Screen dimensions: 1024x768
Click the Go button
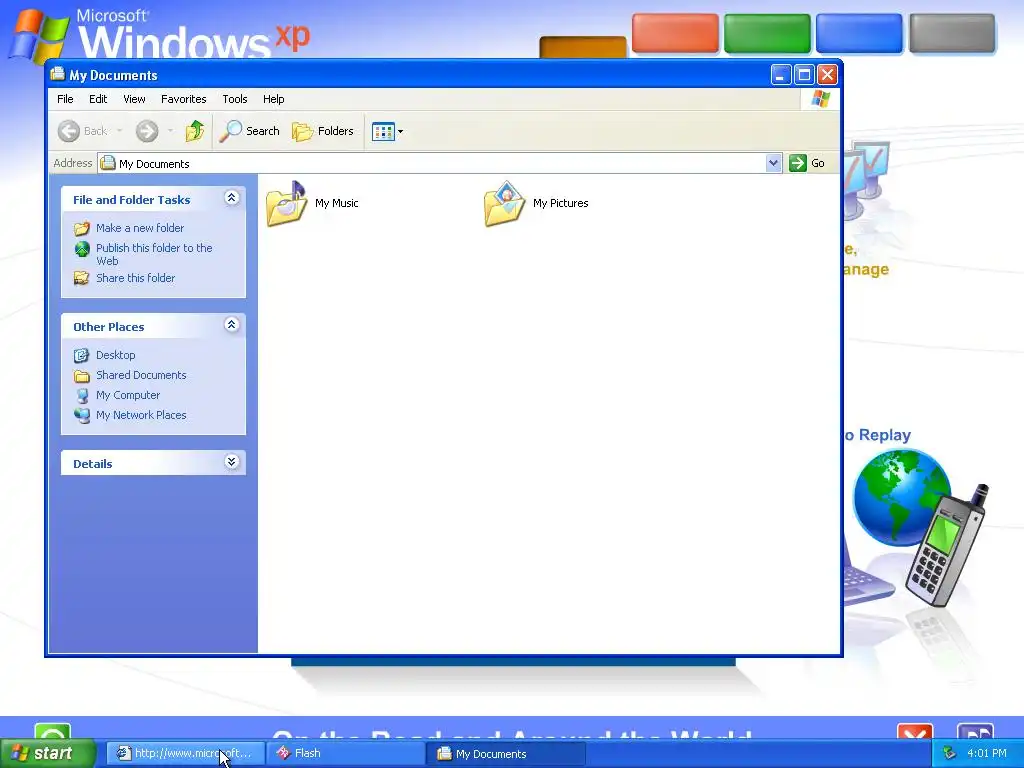(807, 163)
